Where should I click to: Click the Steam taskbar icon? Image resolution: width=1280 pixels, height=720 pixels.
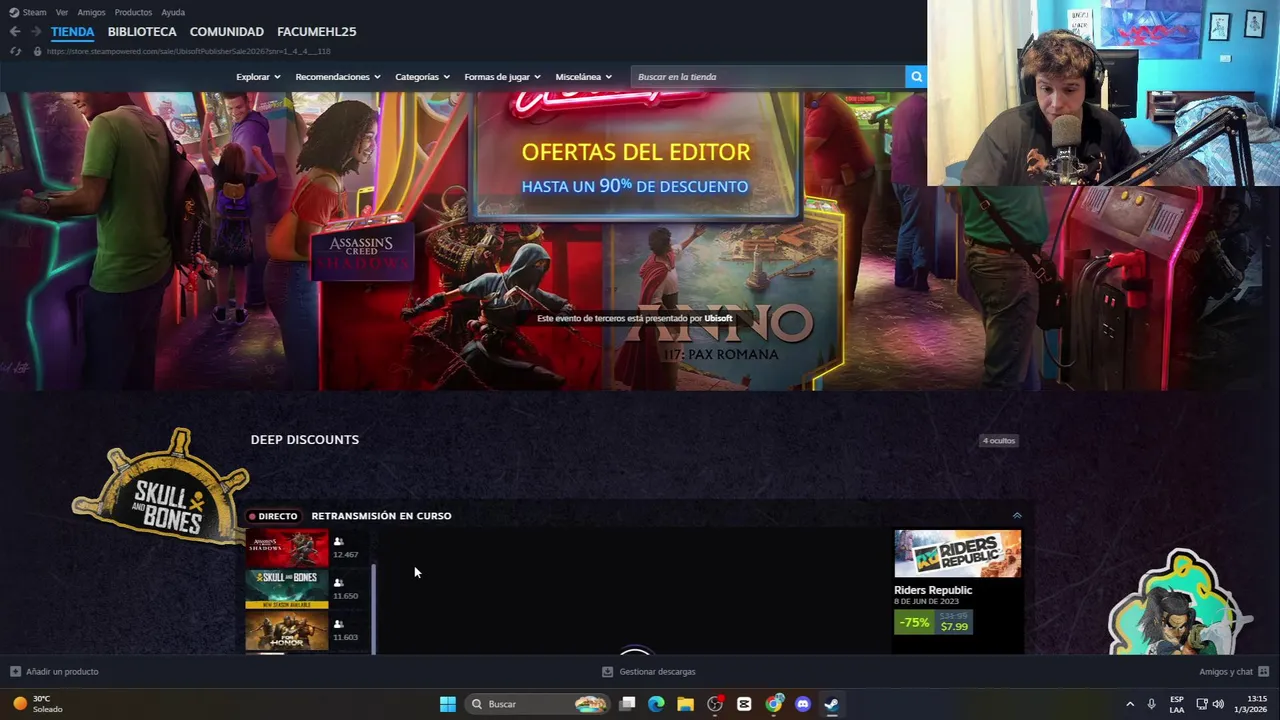coord(831,704)
